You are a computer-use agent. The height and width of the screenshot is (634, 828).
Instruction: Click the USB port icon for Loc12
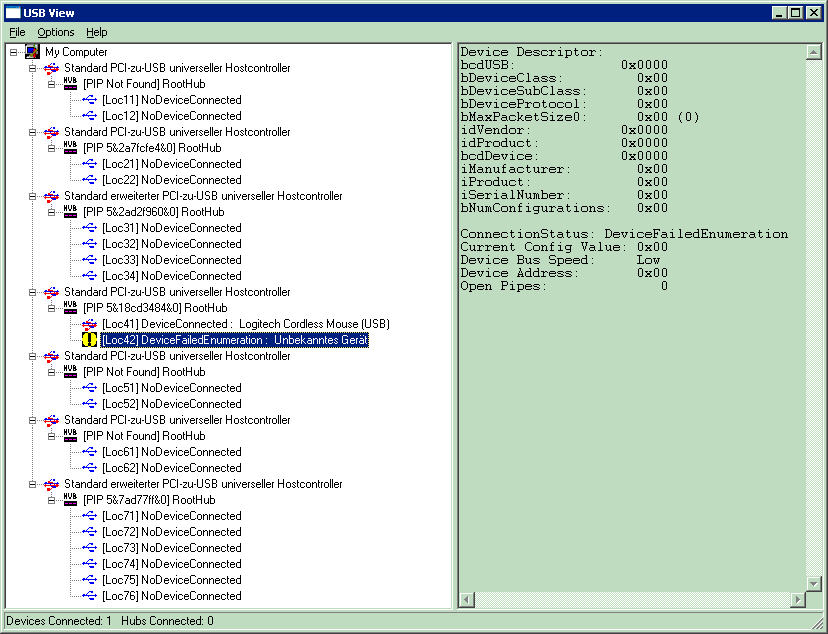pos(90,116)
